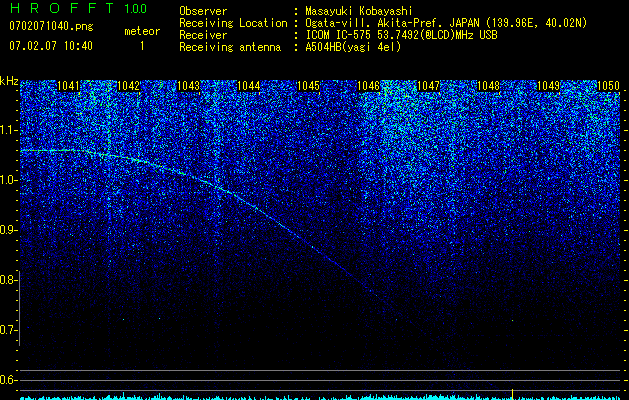
Task: Click the 0.7 kHz axis label
Action: coord(8,330)
